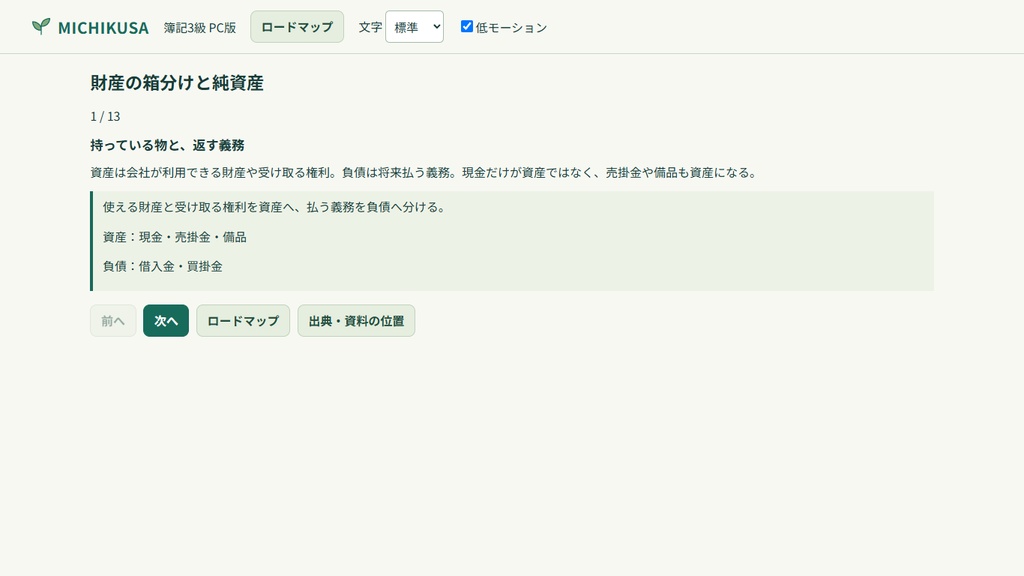1024x576 pixels.
Task: Click ロードマップ button below the lesson
Action: point(243,321)
